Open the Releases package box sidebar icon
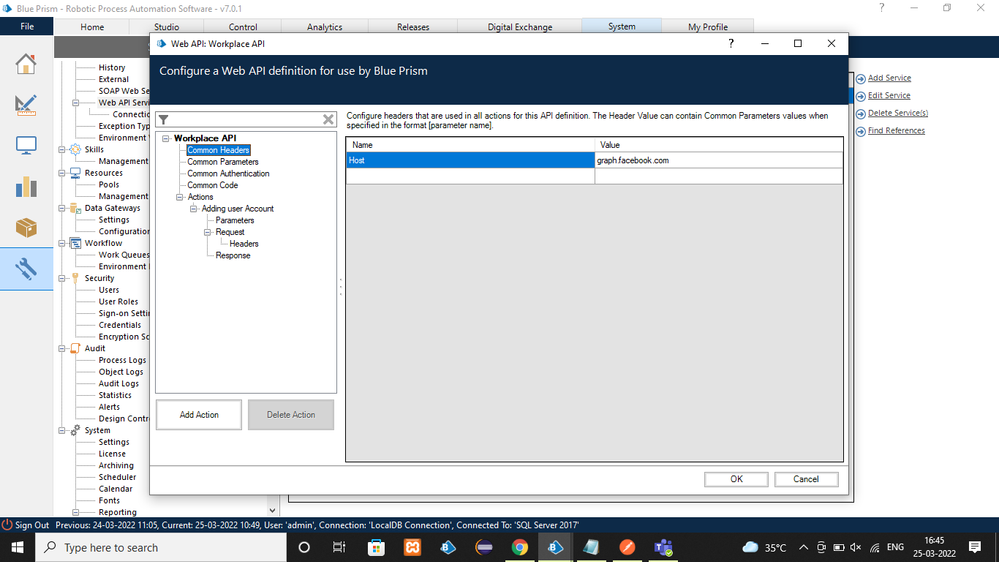Viewport: 999px width, 562px height. click(x=26, y=228)
